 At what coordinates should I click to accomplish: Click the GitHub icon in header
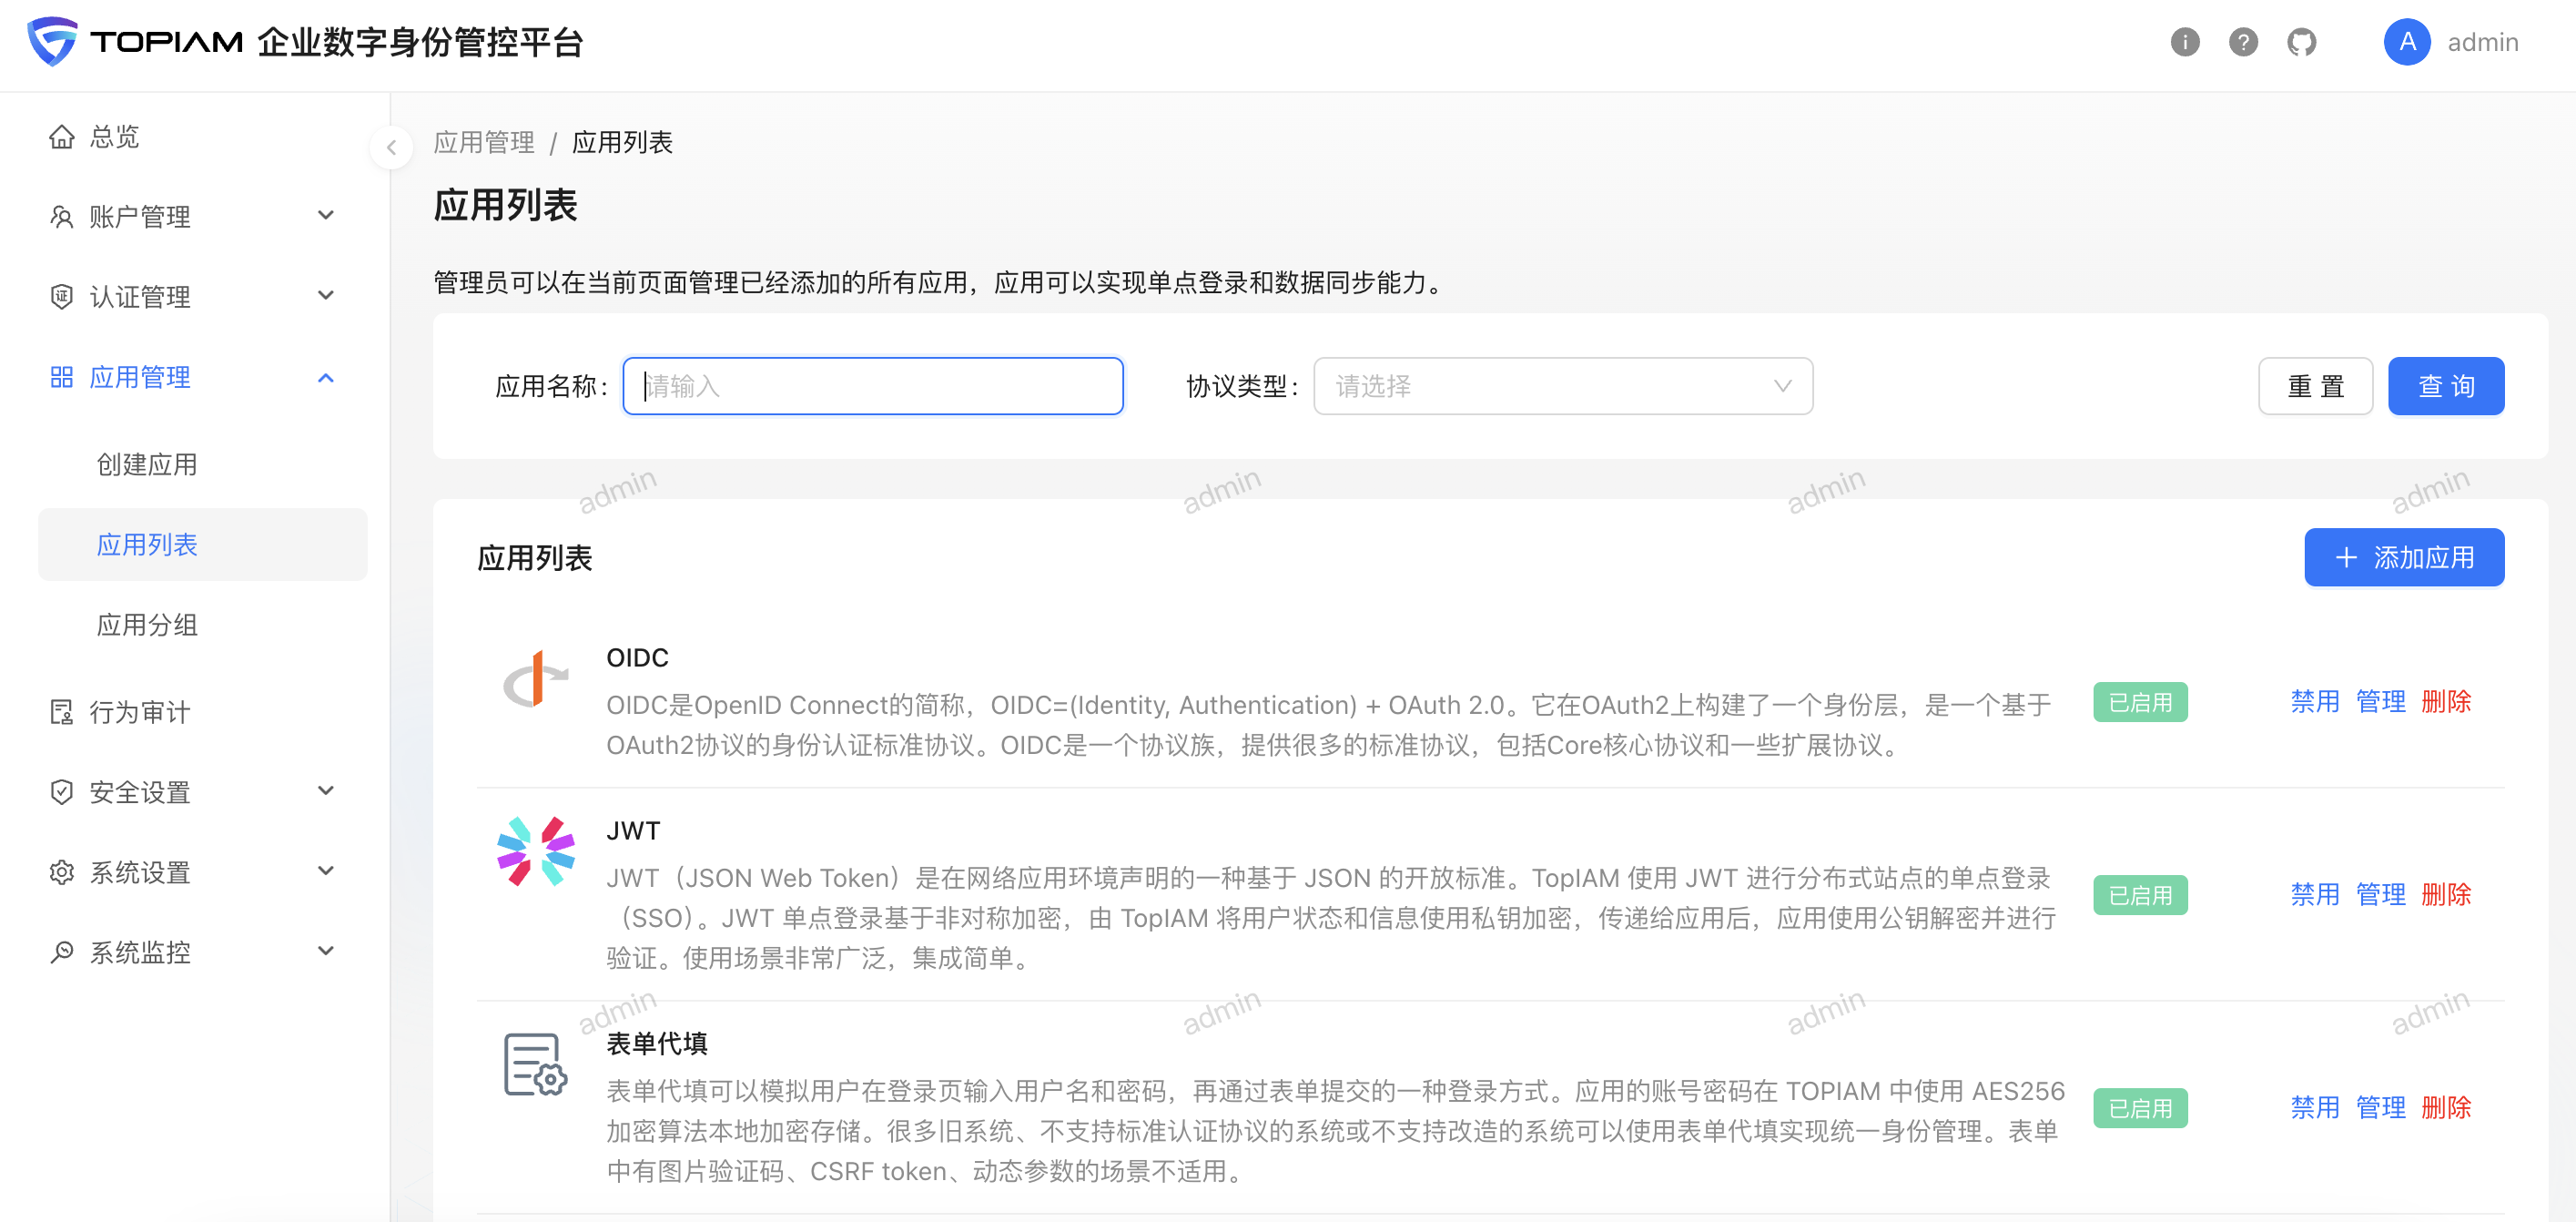point(2301,42)
